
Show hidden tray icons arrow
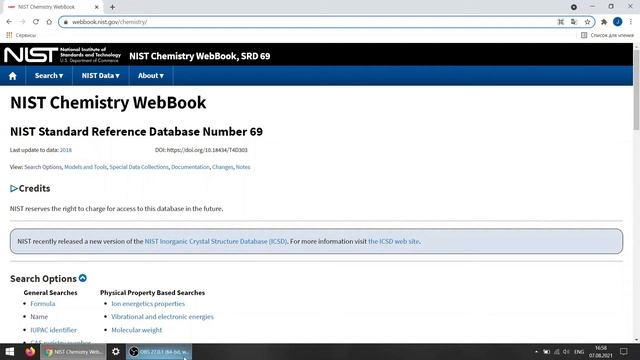[536, 352]
